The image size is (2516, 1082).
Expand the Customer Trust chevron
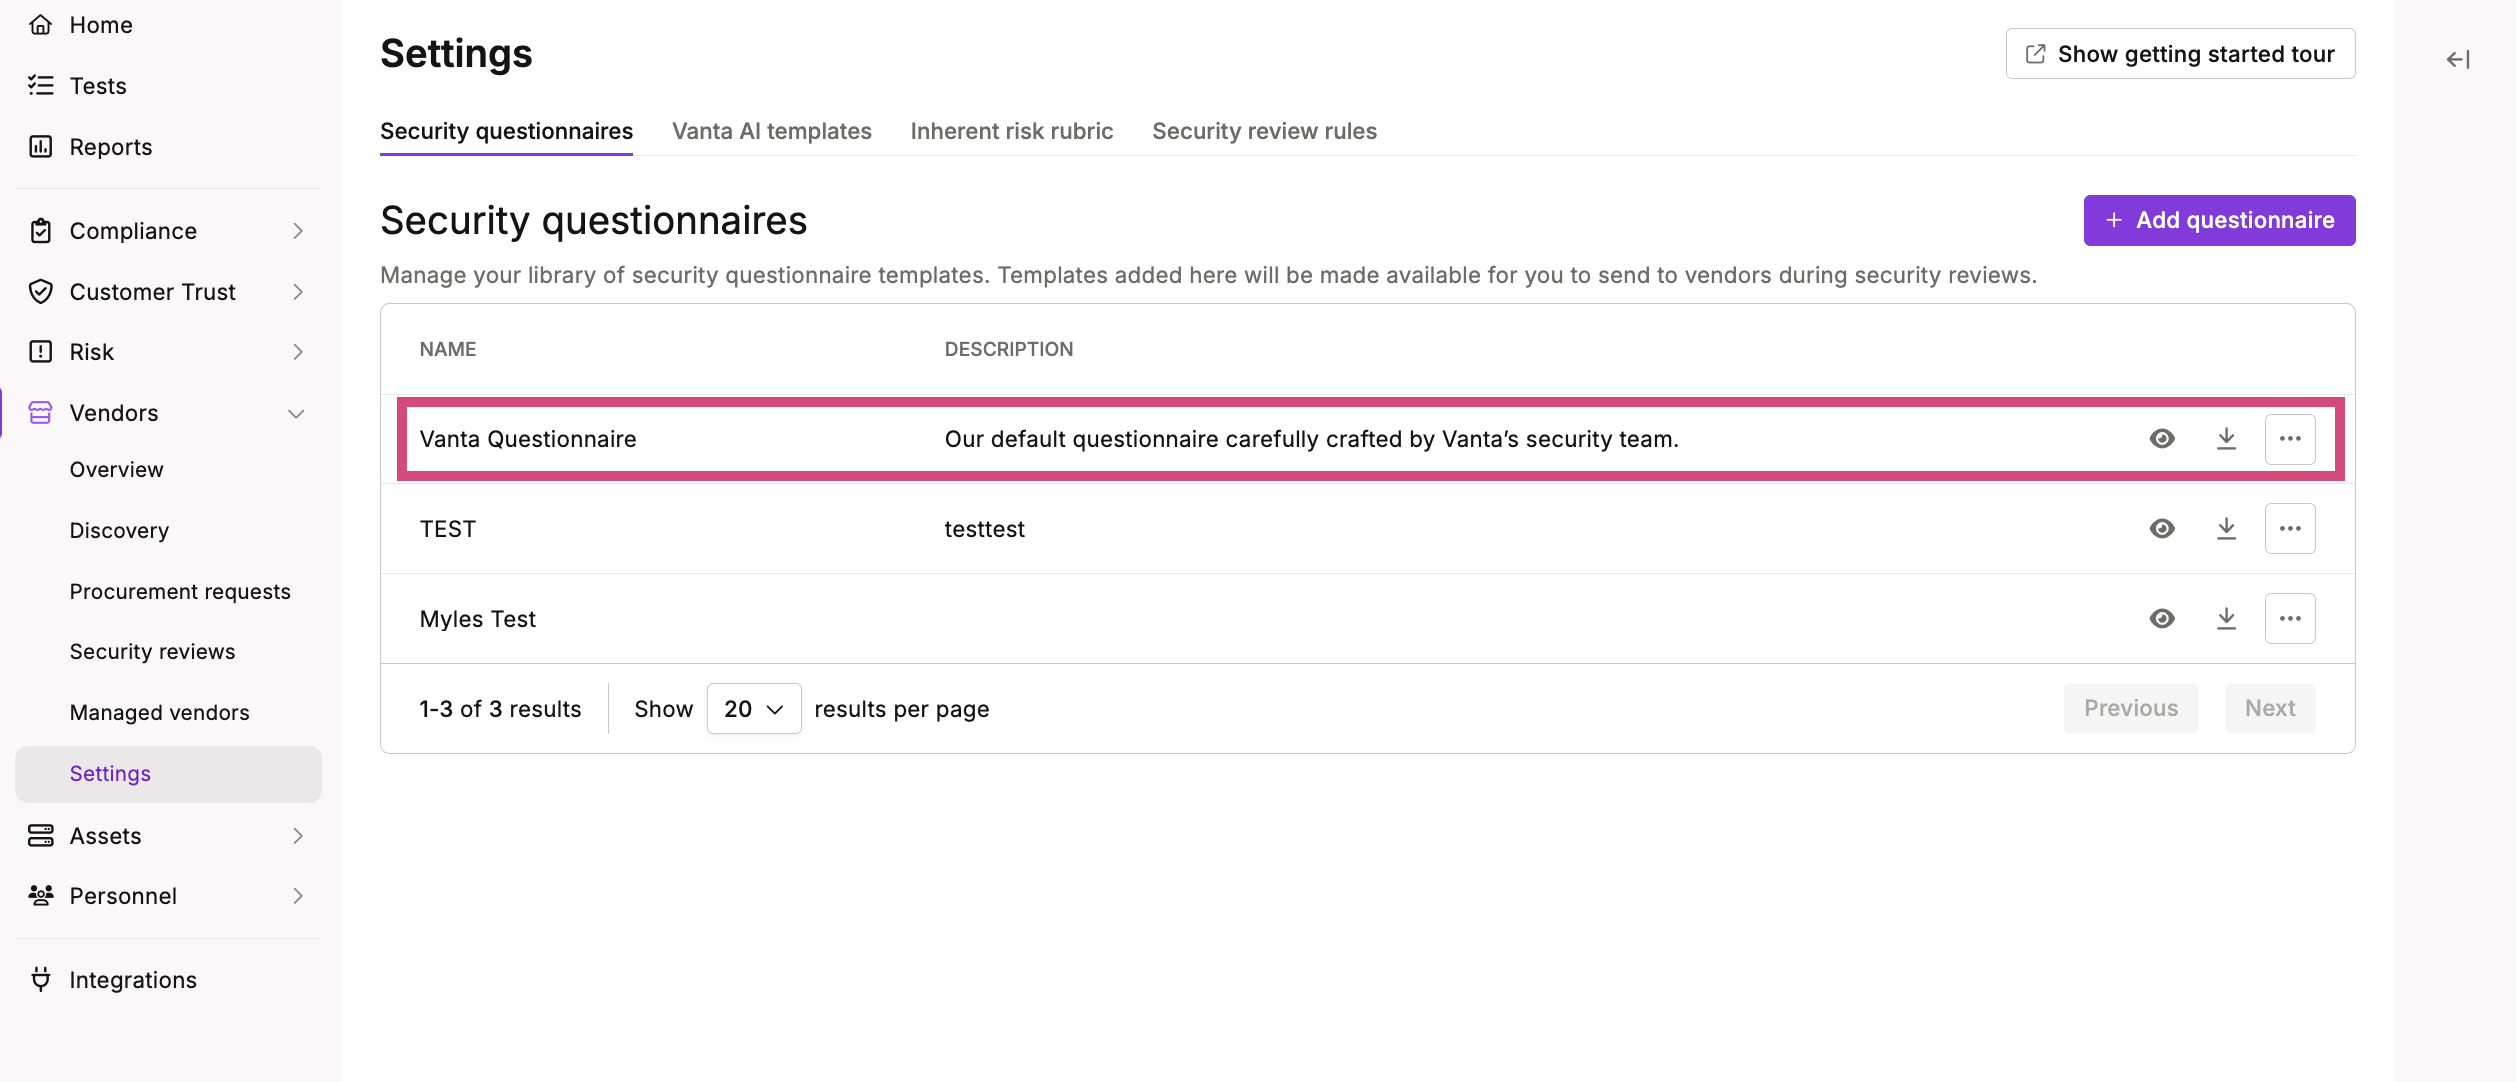point(297,292)
